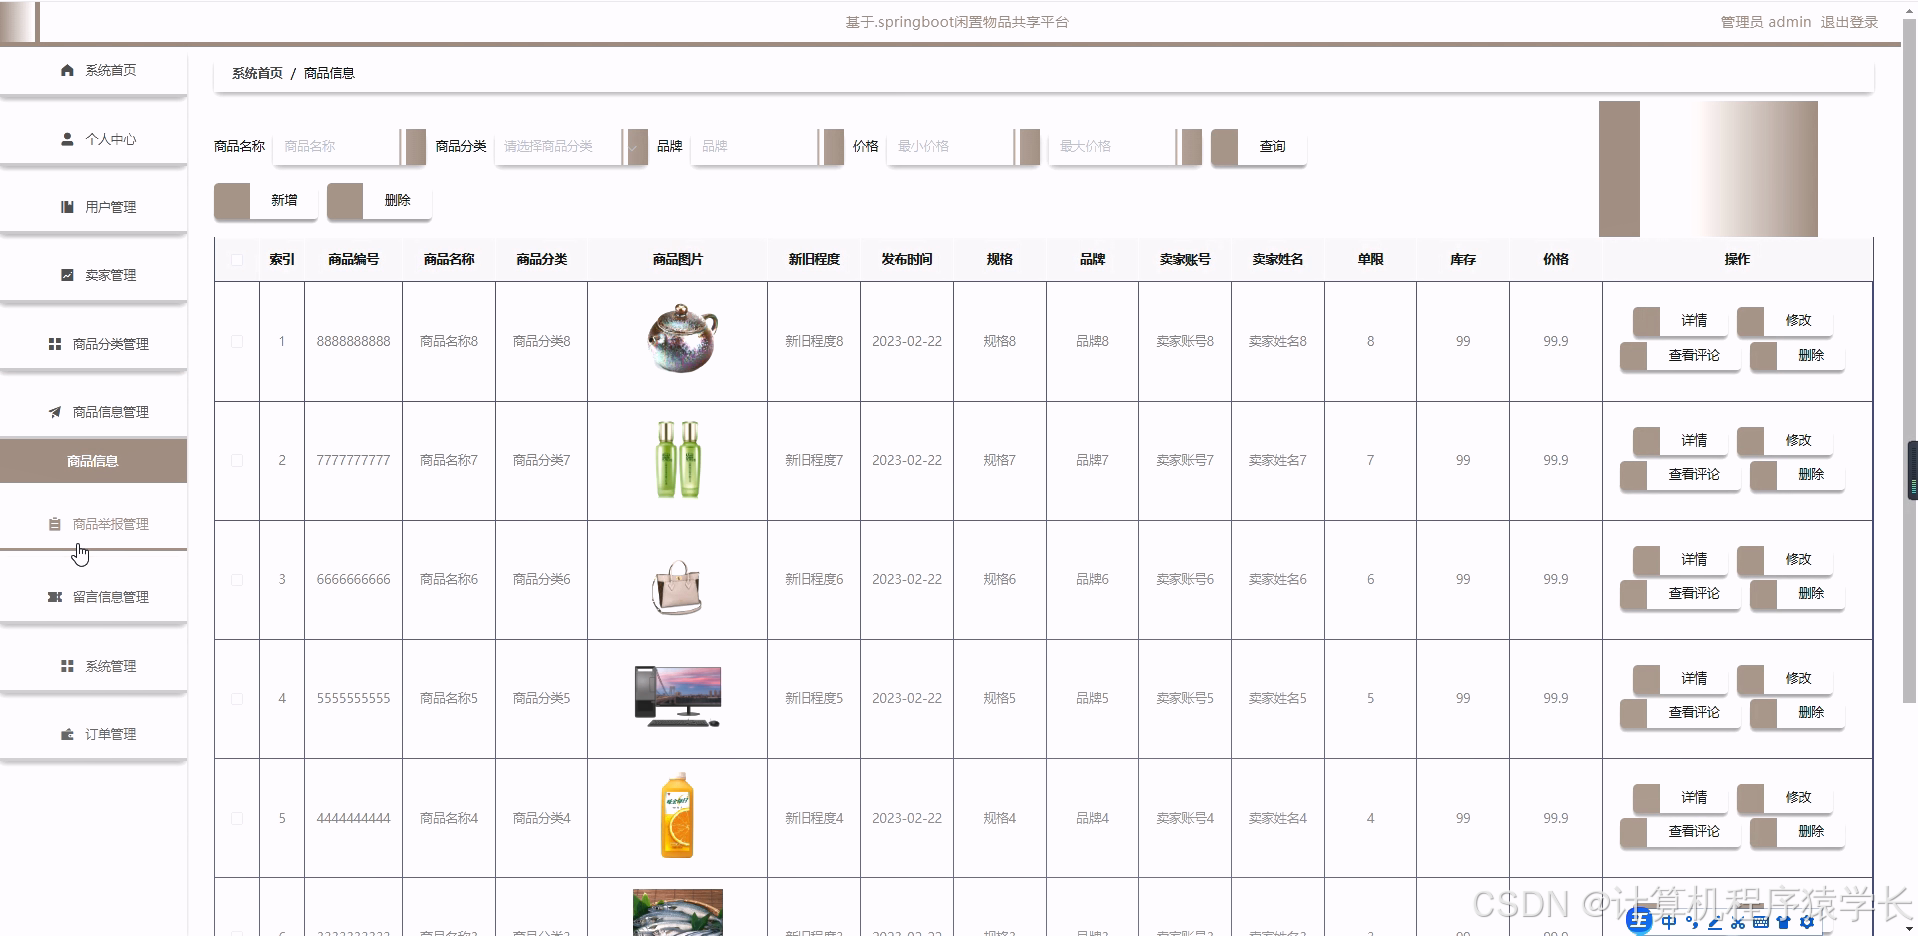Click the chart icon beside 卖家管理
Screen dimensions: 1918x936
[x=67, y=275]
